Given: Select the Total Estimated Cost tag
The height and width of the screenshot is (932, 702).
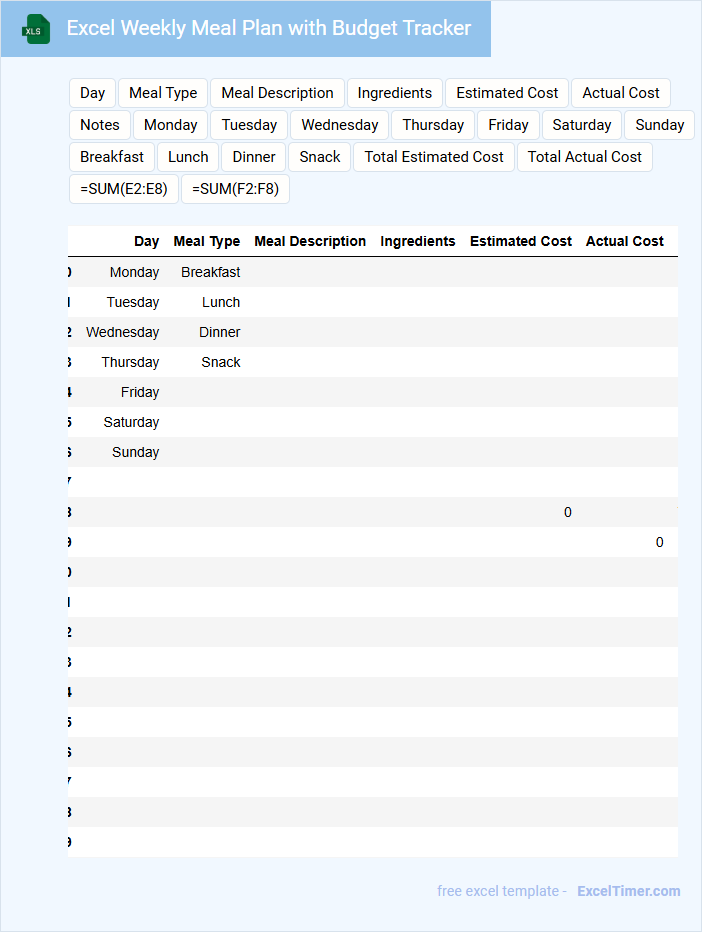Looking at the screenshot, I should point(434,158).
